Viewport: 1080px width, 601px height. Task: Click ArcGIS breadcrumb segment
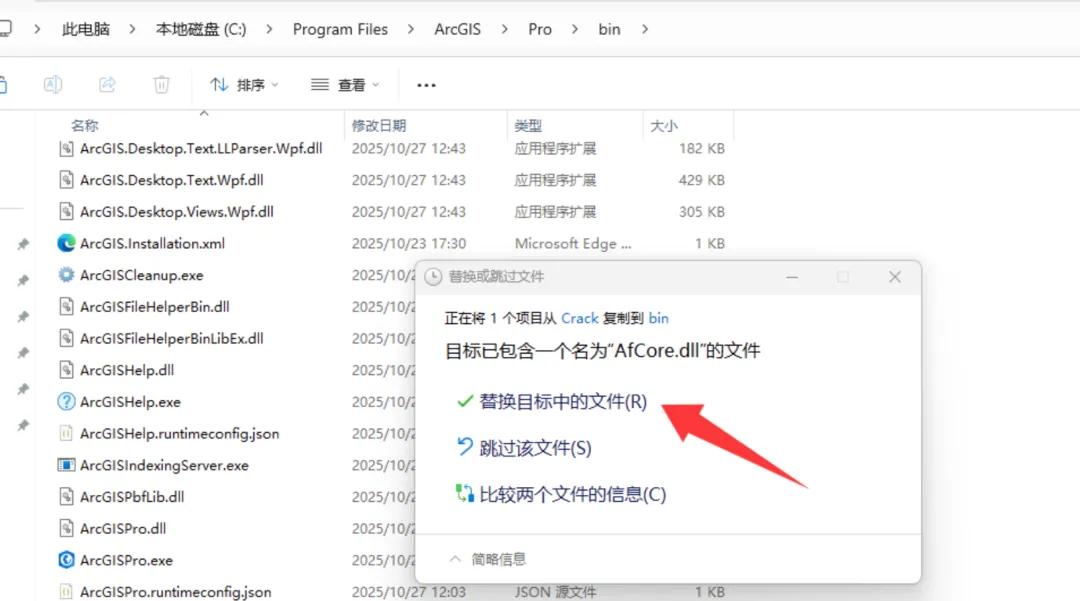457,30
